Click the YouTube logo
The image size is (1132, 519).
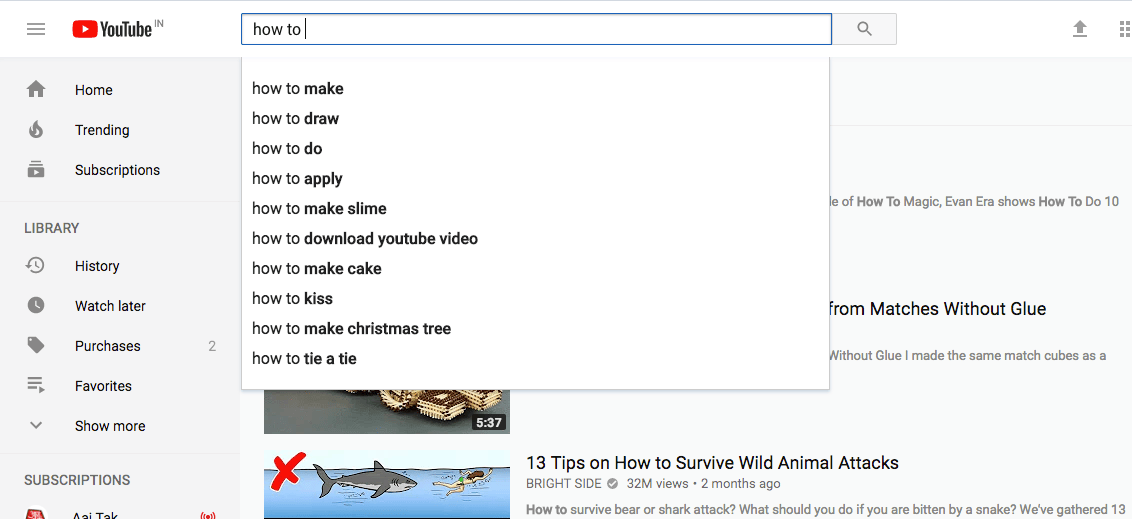click(112, 29)
